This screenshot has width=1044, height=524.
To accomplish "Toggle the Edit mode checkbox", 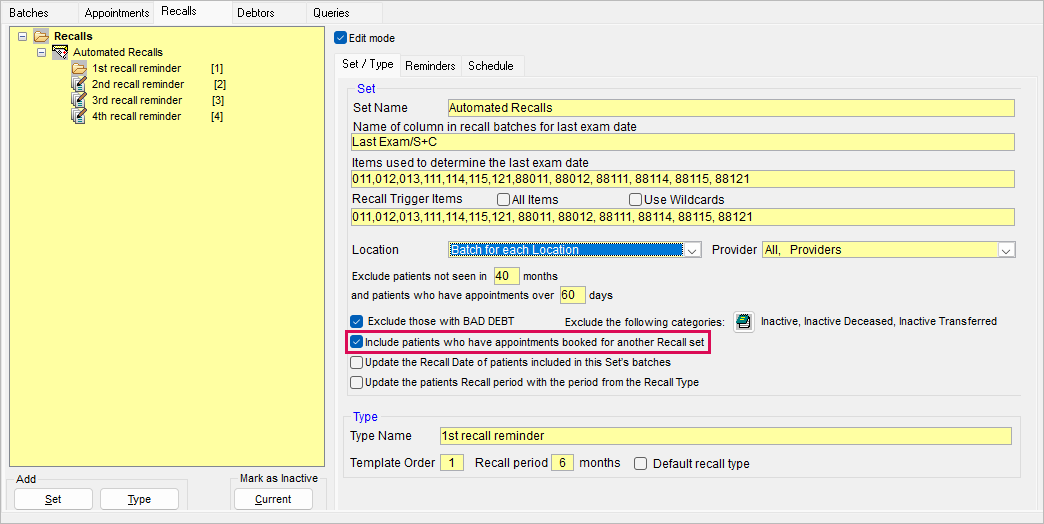I will point(340,38).
